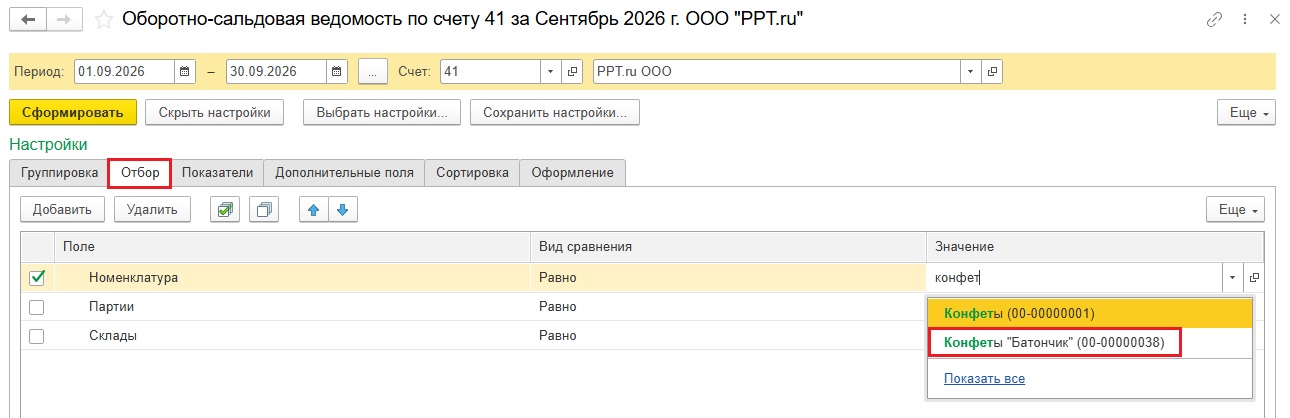Move filter row up arrow

(x=316, y=209)
